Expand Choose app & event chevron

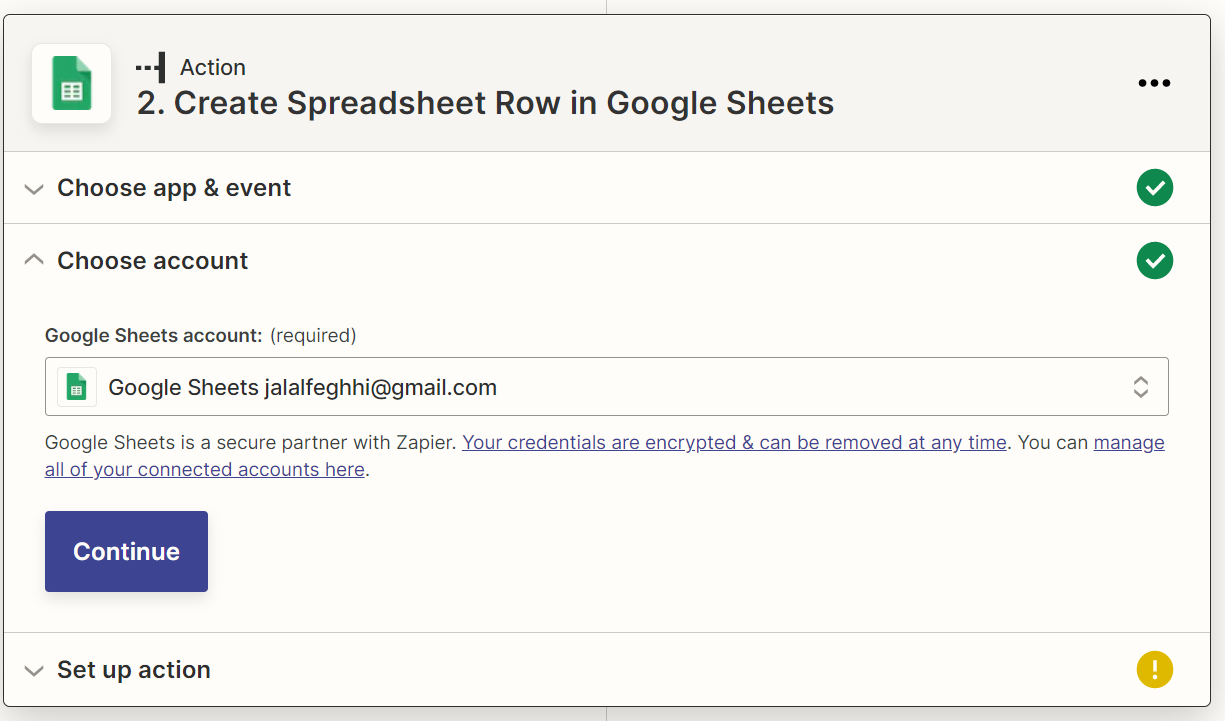click(34, 189)
